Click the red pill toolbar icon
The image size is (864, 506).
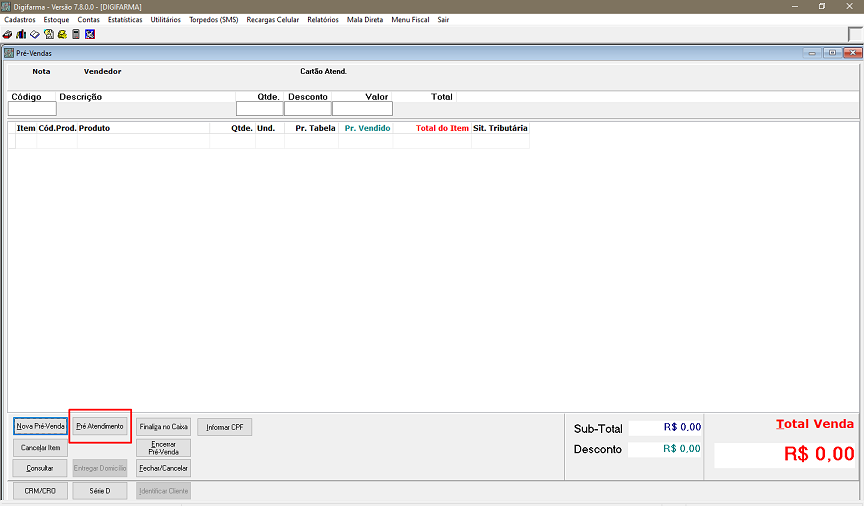[x=7, y=34]
